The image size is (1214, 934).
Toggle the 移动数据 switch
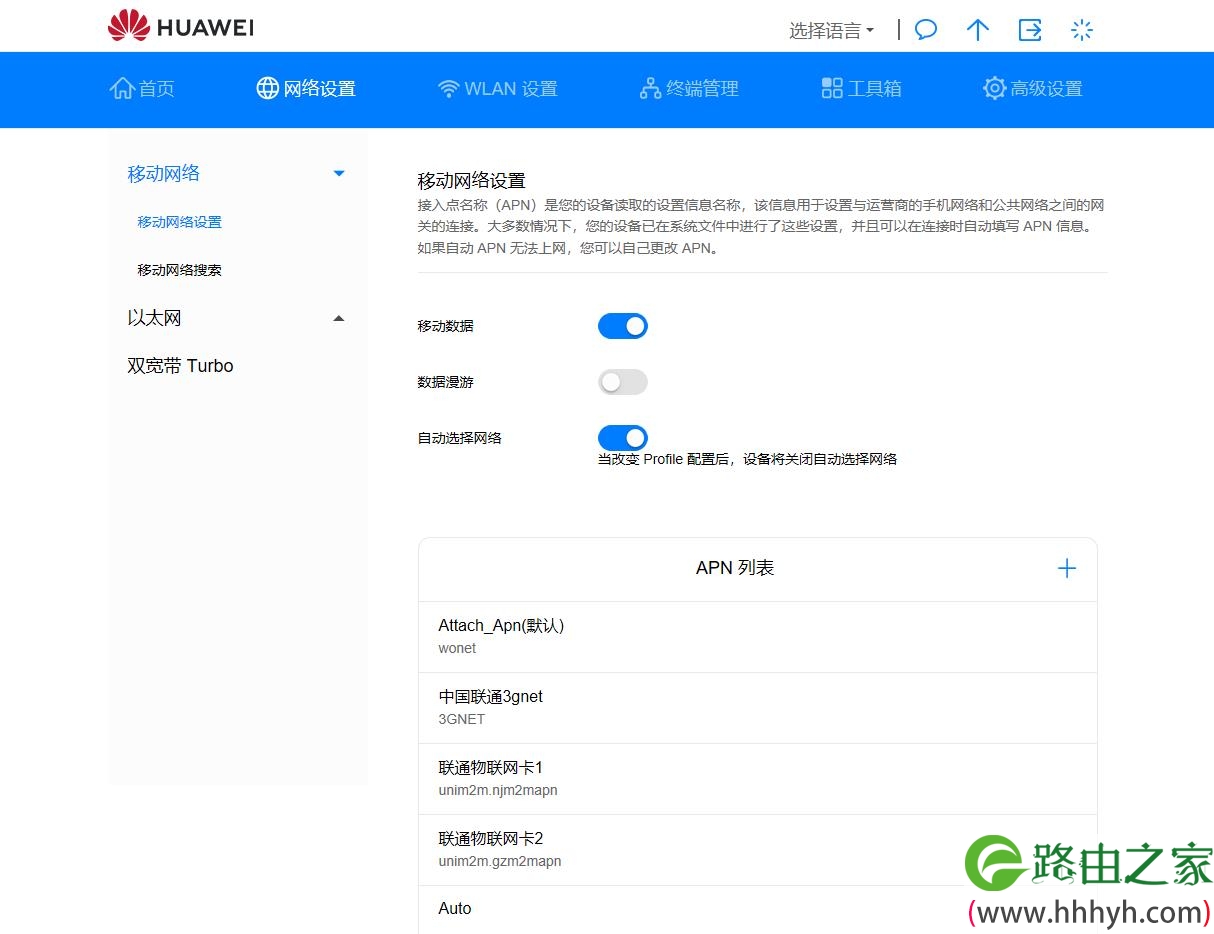[623, 326]
